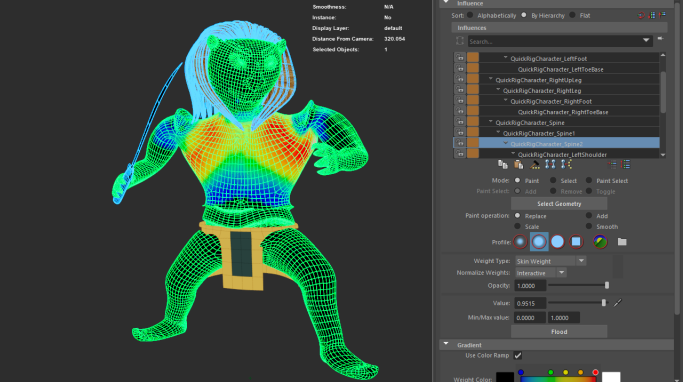Click the Flood button
683x382 pixels.
click(559, 331)
